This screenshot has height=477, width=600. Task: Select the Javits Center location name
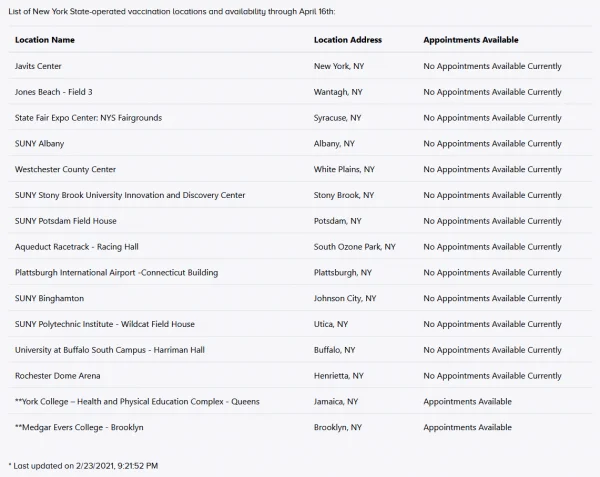coord(38,66)
